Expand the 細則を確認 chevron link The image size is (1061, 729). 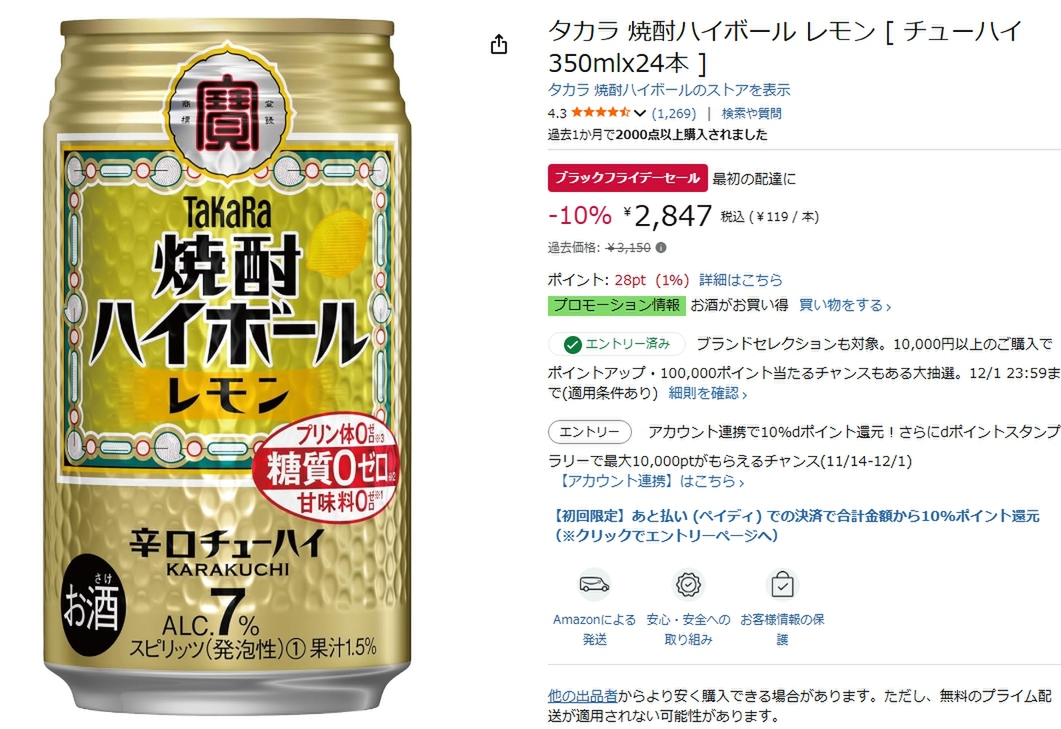coord(708,393)
